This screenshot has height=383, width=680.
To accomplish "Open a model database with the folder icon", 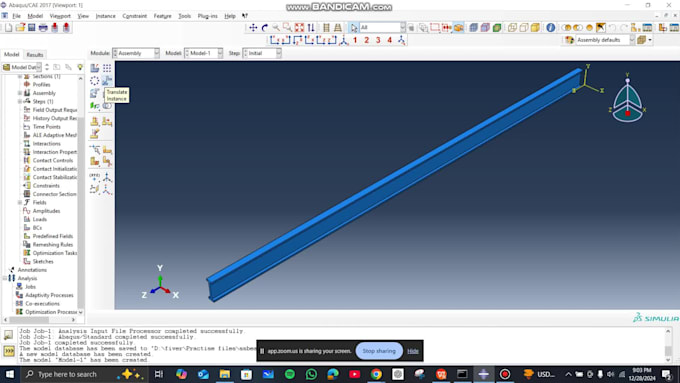I will pos(20,28).
